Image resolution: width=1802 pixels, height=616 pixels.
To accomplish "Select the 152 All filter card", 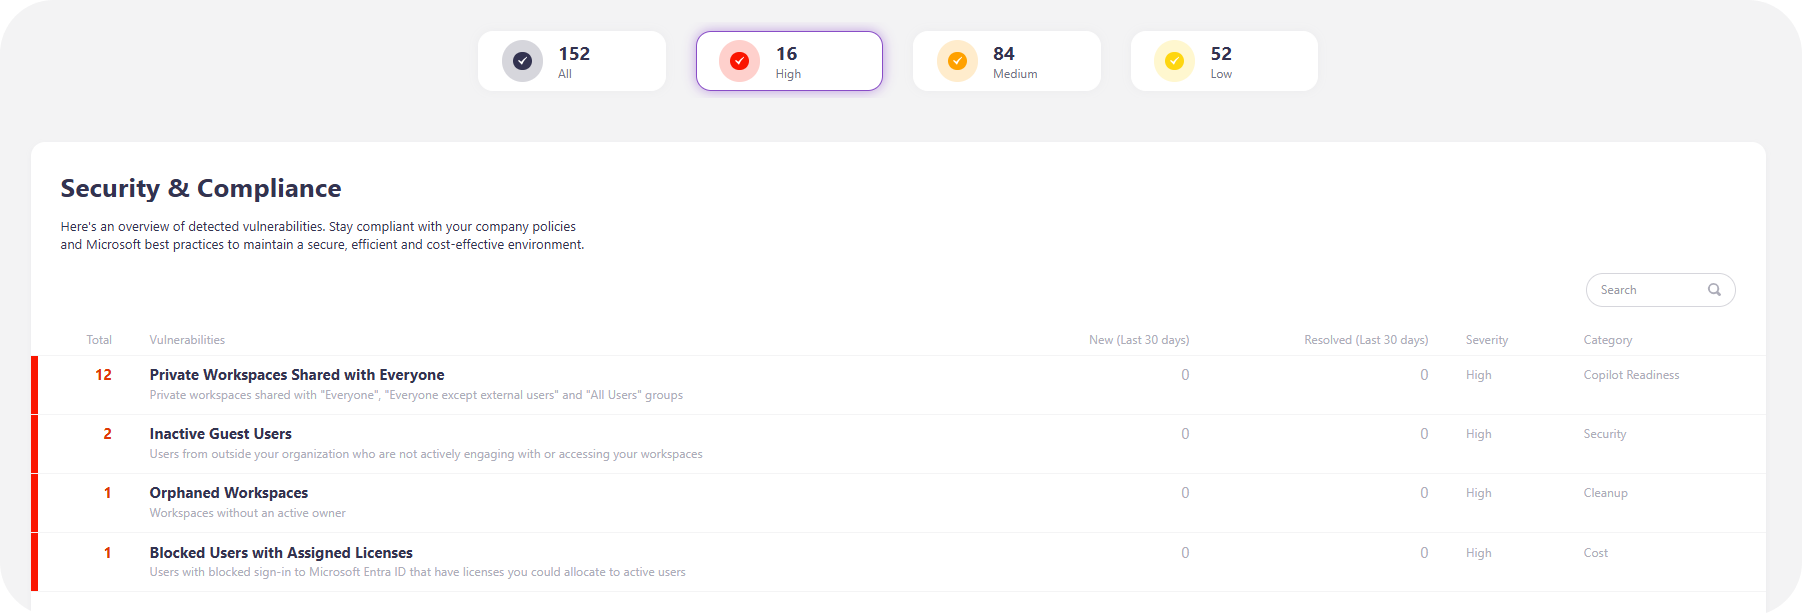I will pos(572,61).
